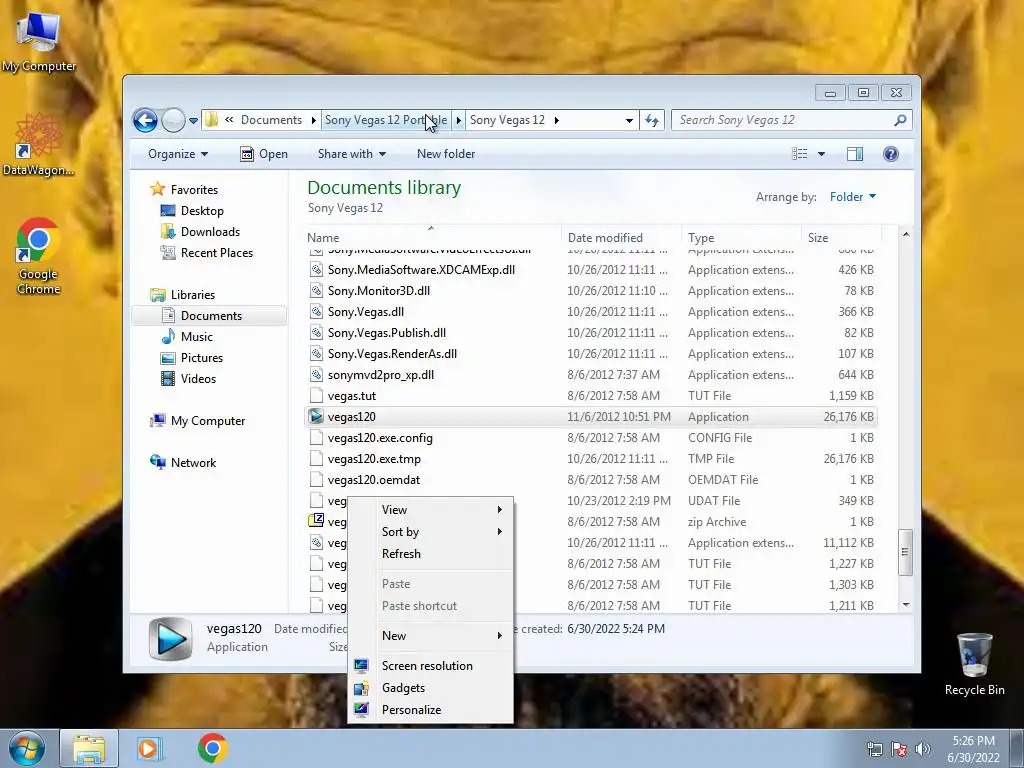The width and height of the screenshot is (1024, 768).
Task: Select the Sony.Monitor3D.dll icon
Action: 316,291
